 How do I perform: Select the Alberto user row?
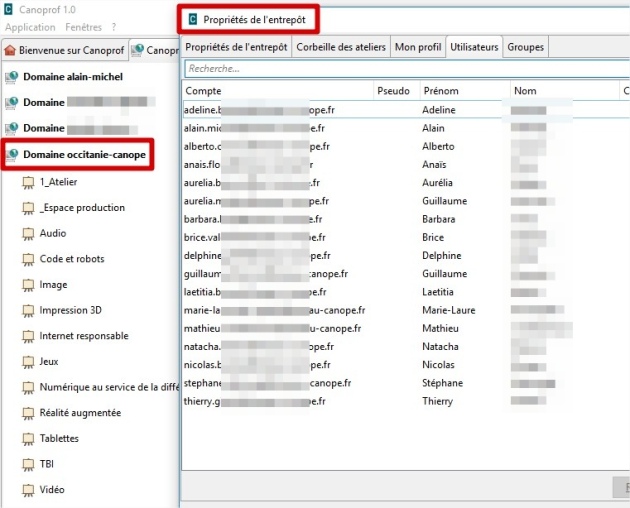[406, 146]
